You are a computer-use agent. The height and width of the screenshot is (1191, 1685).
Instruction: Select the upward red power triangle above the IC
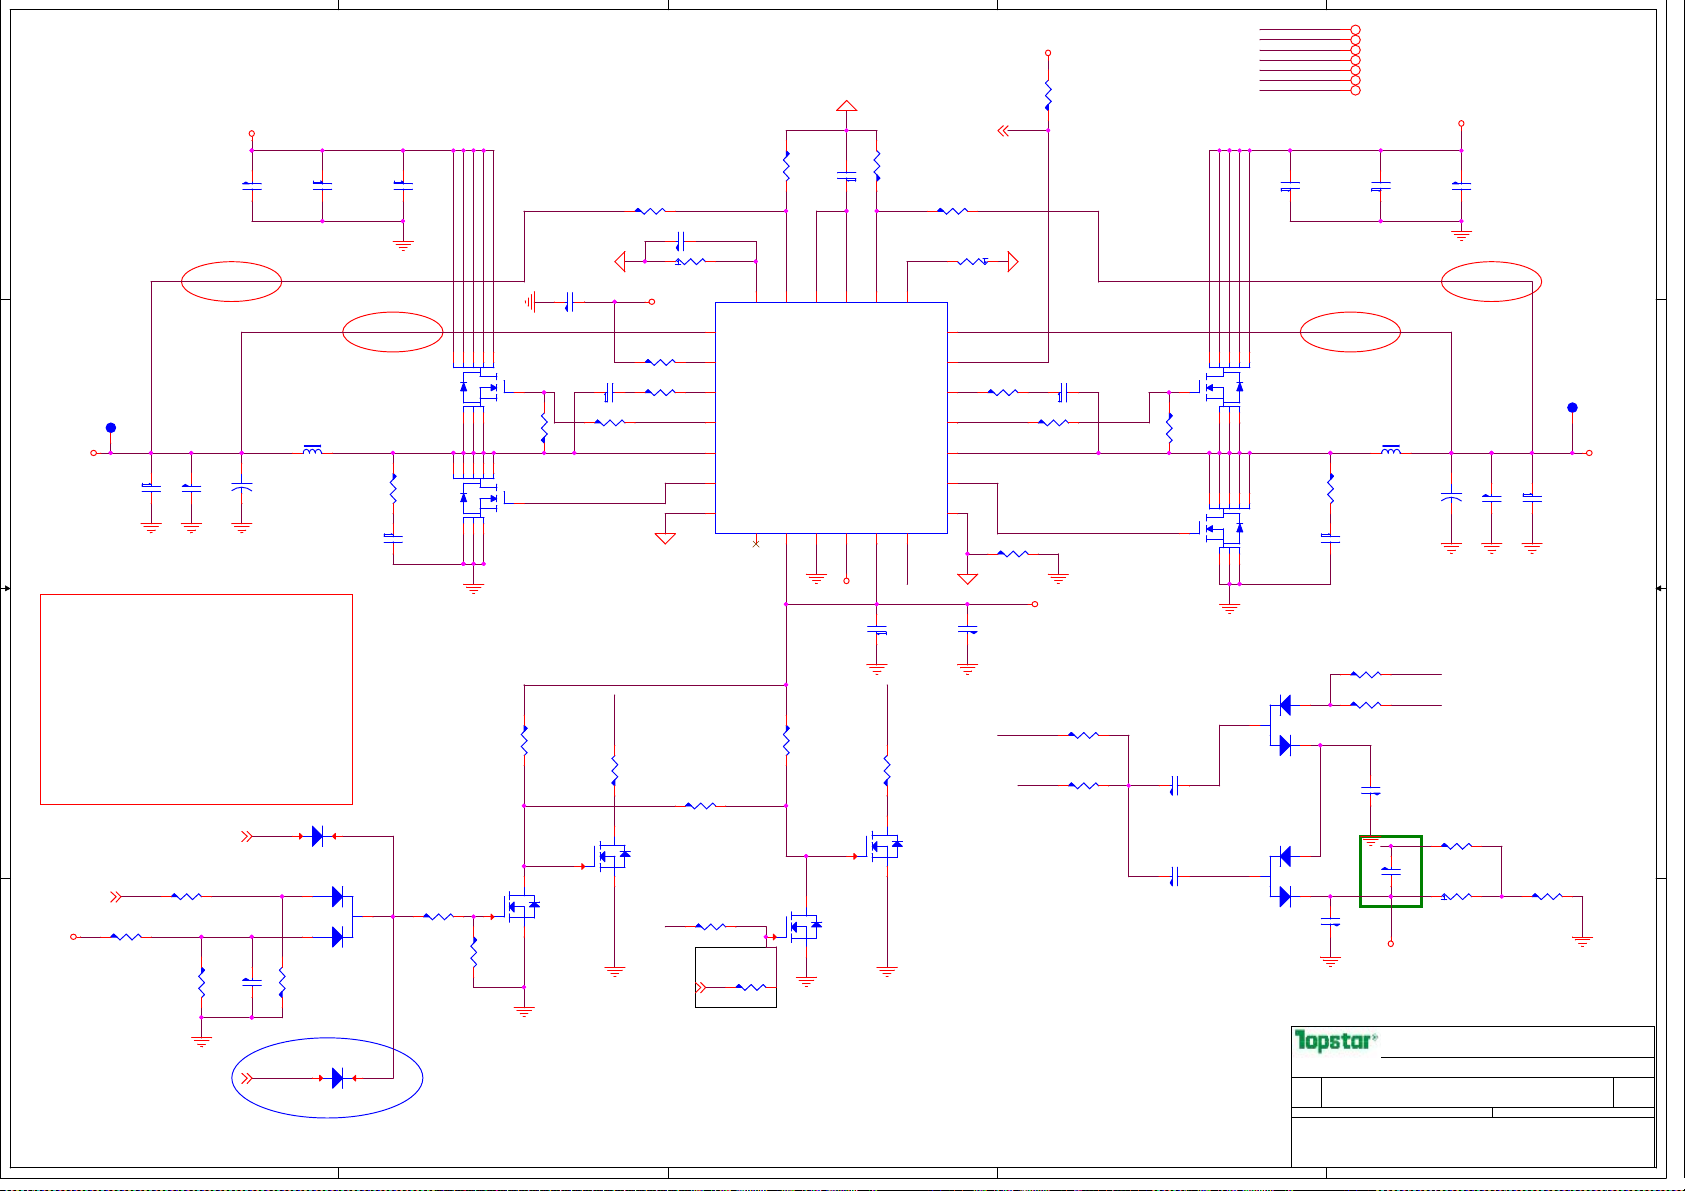[x=846, y=105]
